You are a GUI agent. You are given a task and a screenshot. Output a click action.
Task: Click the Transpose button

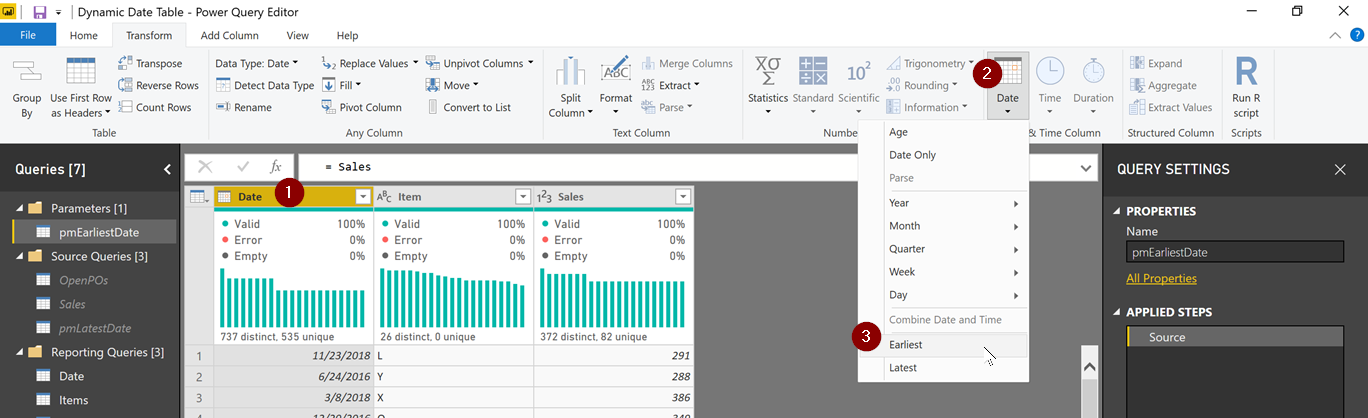click(x=150, y=63)
